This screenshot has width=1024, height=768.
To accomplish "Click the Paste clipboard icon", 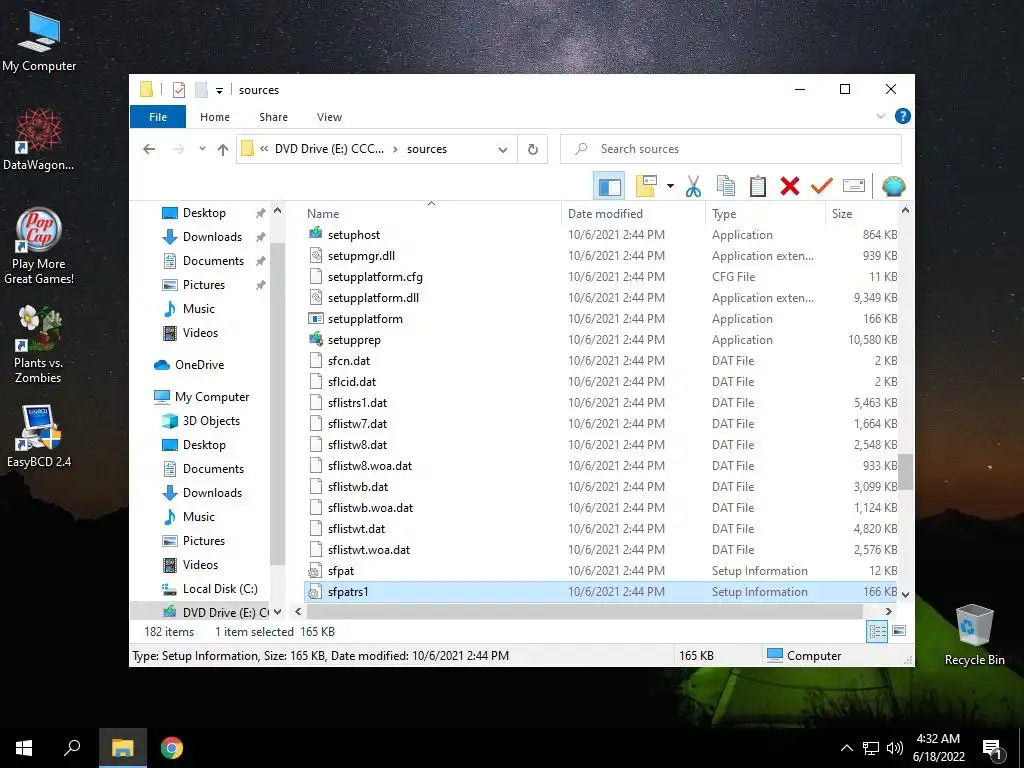I will coord(758,187).
